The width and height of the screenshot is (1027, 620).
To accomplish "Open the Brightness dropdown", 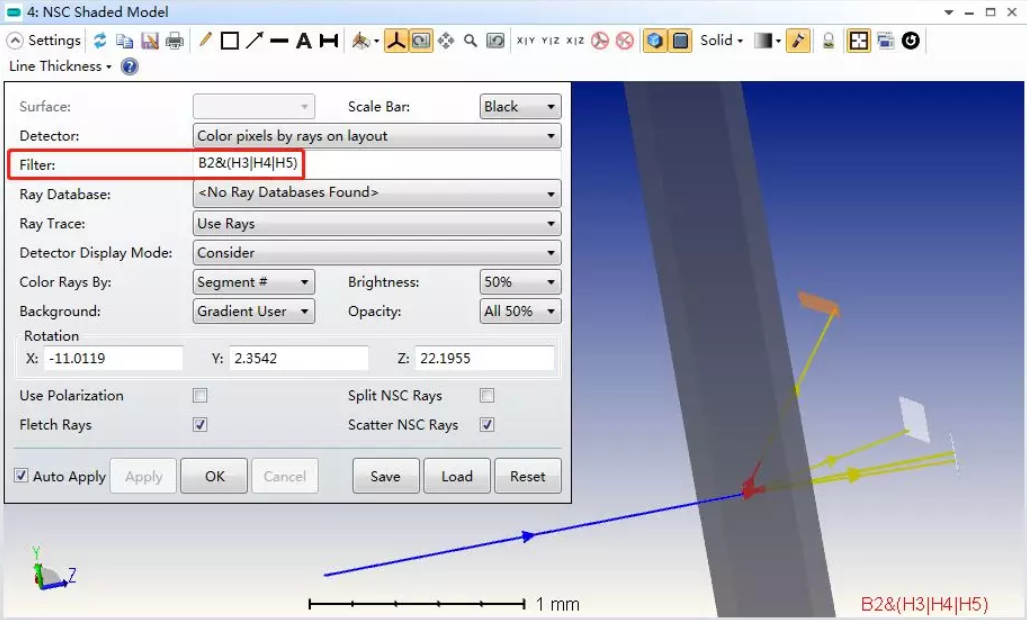I will click(520, 282).
